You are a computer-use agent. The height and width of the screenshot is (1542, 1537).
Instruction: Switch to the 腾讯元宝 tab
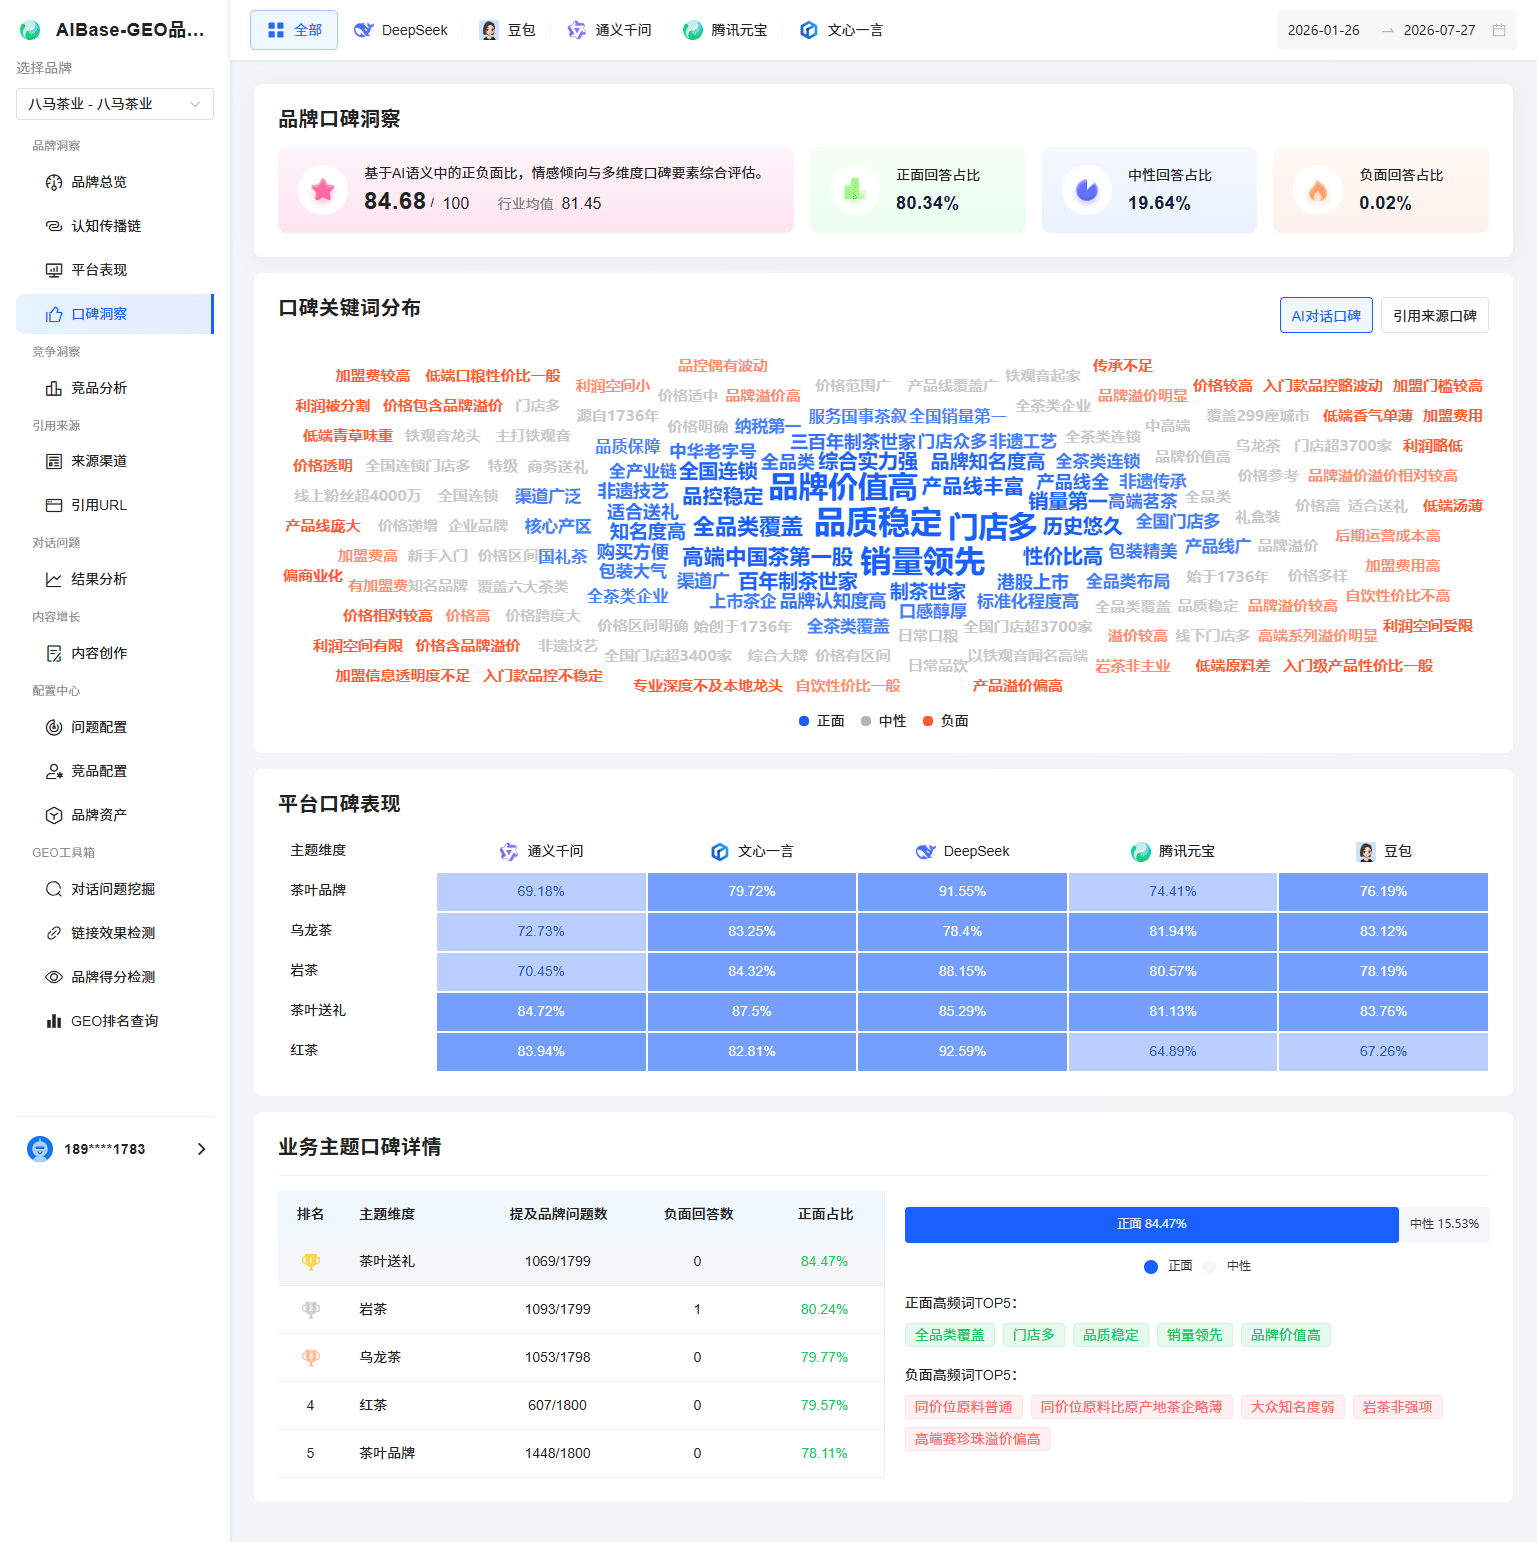[x=725, y=30]
